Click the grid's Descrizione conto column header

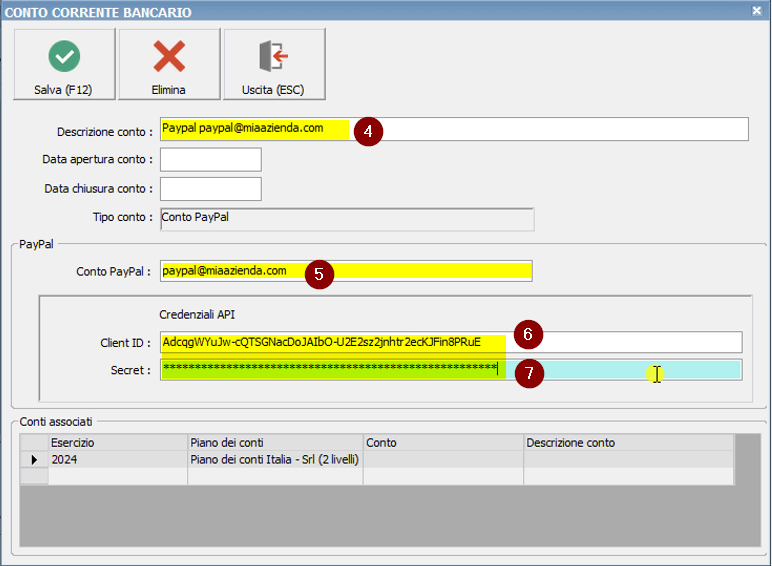pyautogui.click(x=629, y=443)
